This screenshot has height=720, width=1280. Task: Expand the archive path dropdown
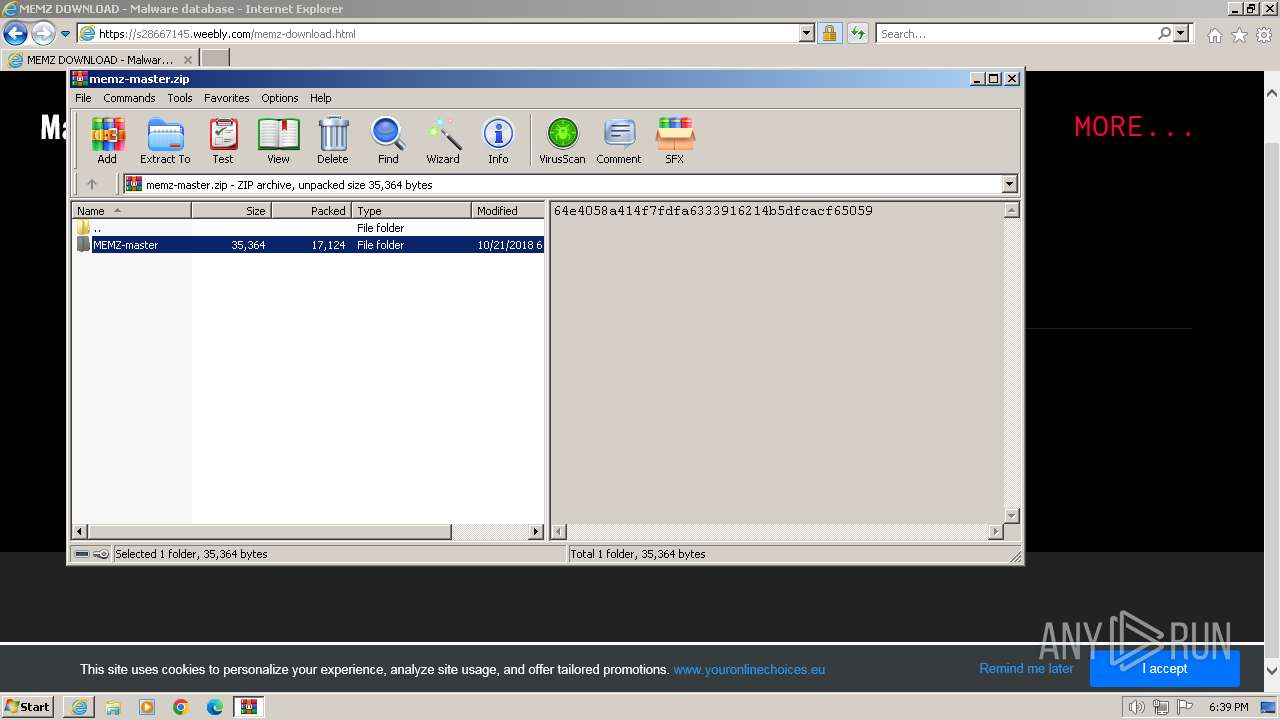(1009, 184)
